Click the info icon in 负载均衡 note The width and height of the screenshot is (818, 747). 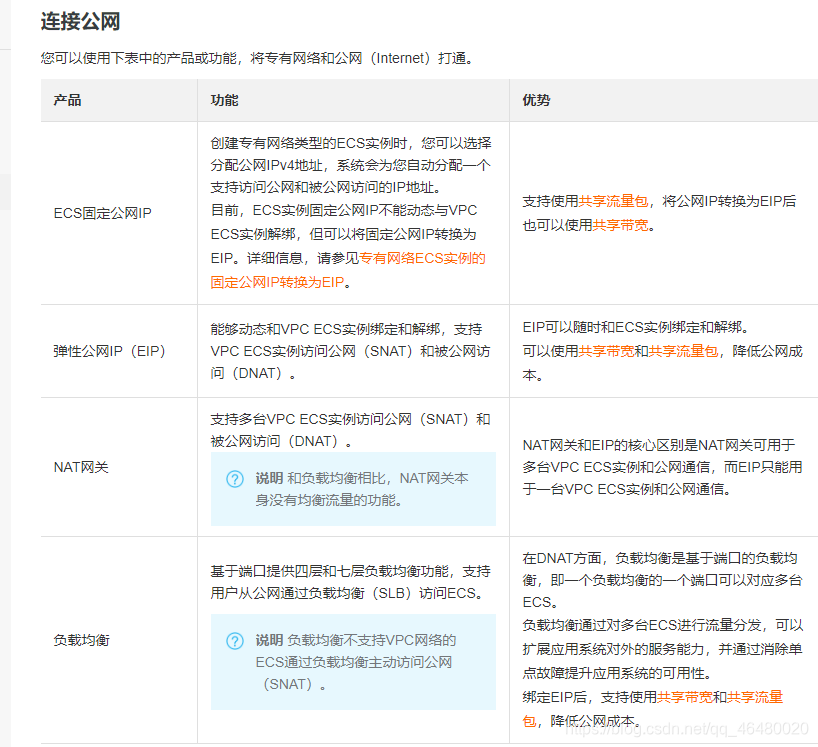pyautogui.click(x=235, y=640)
